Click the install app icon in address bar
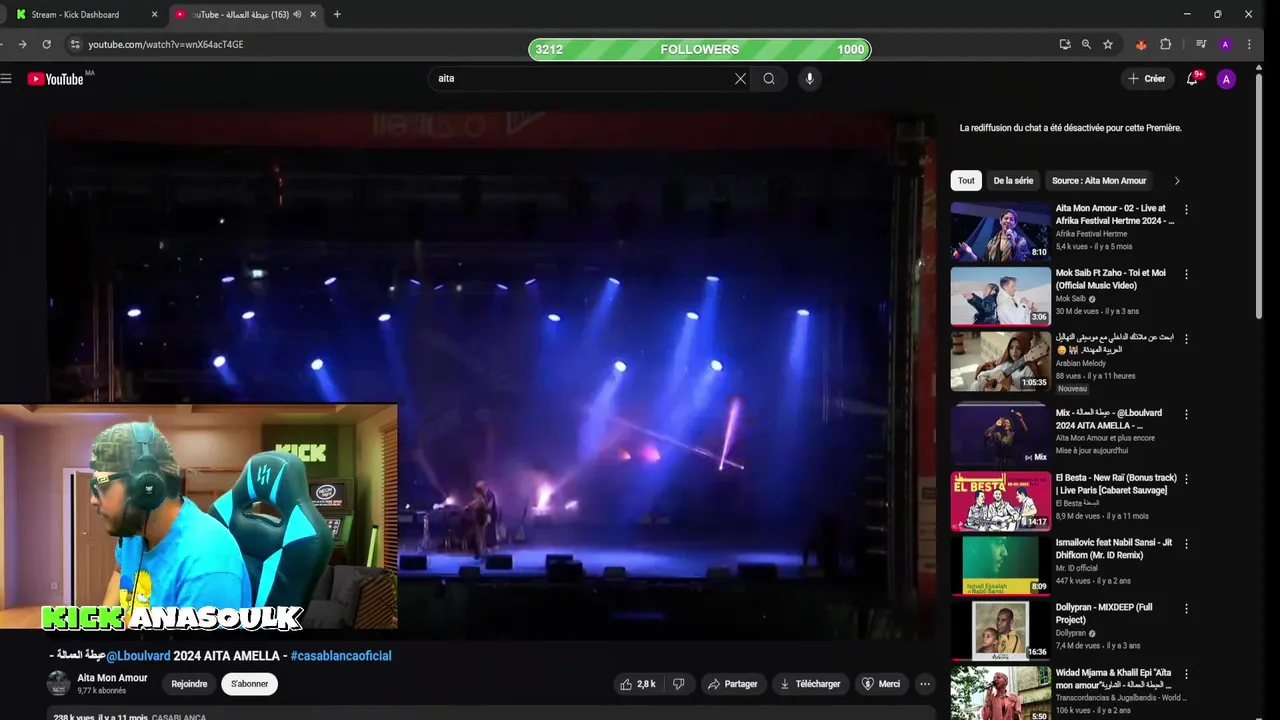Viewport: 1280px width, 720px height. [1065, 45]
